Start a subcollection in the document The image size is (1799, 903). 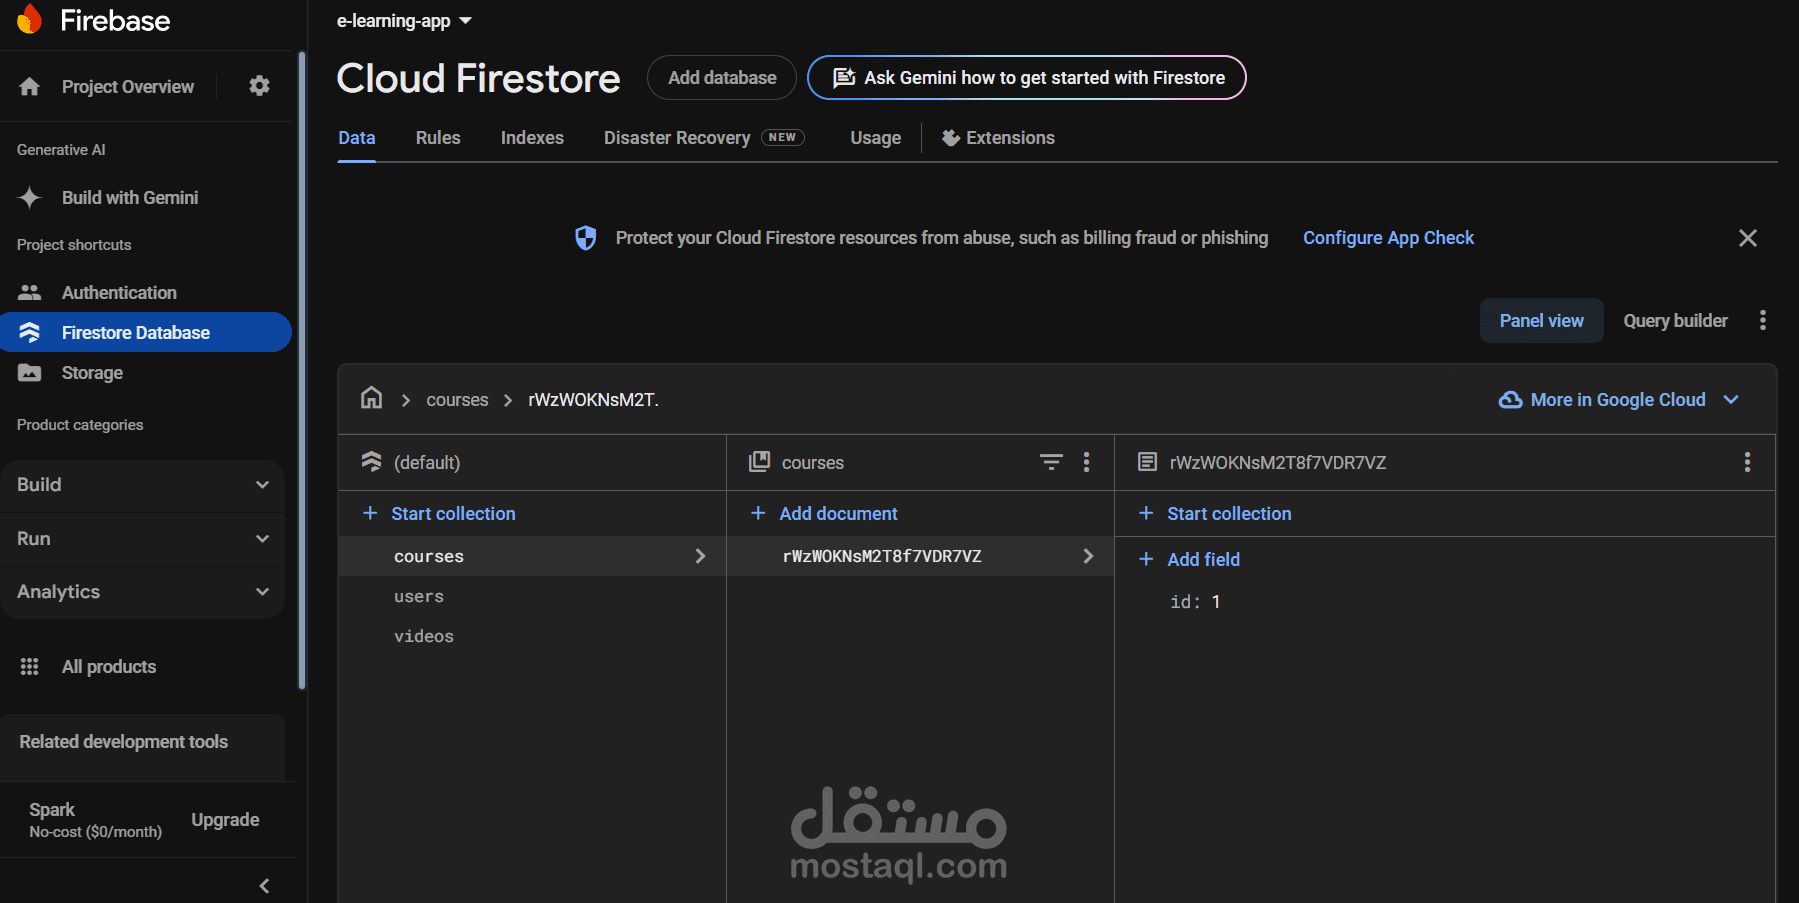pyautogui.click(x=1216, y=513)
